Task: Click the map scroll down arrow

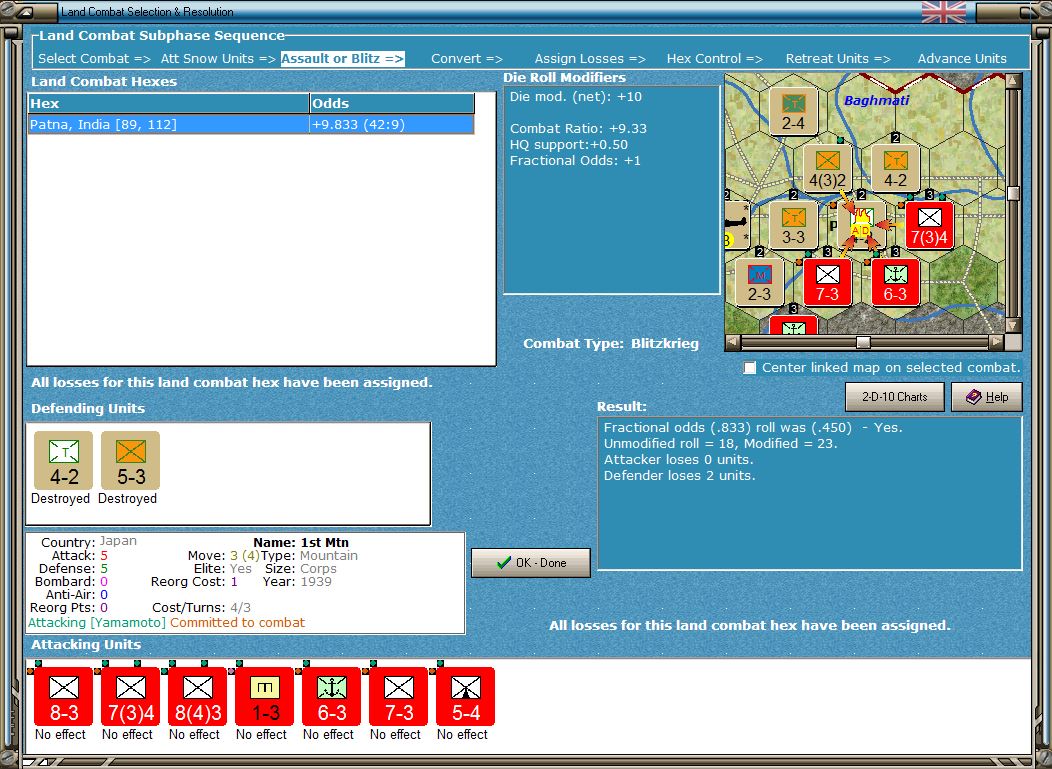Action: click(1014, 325)
